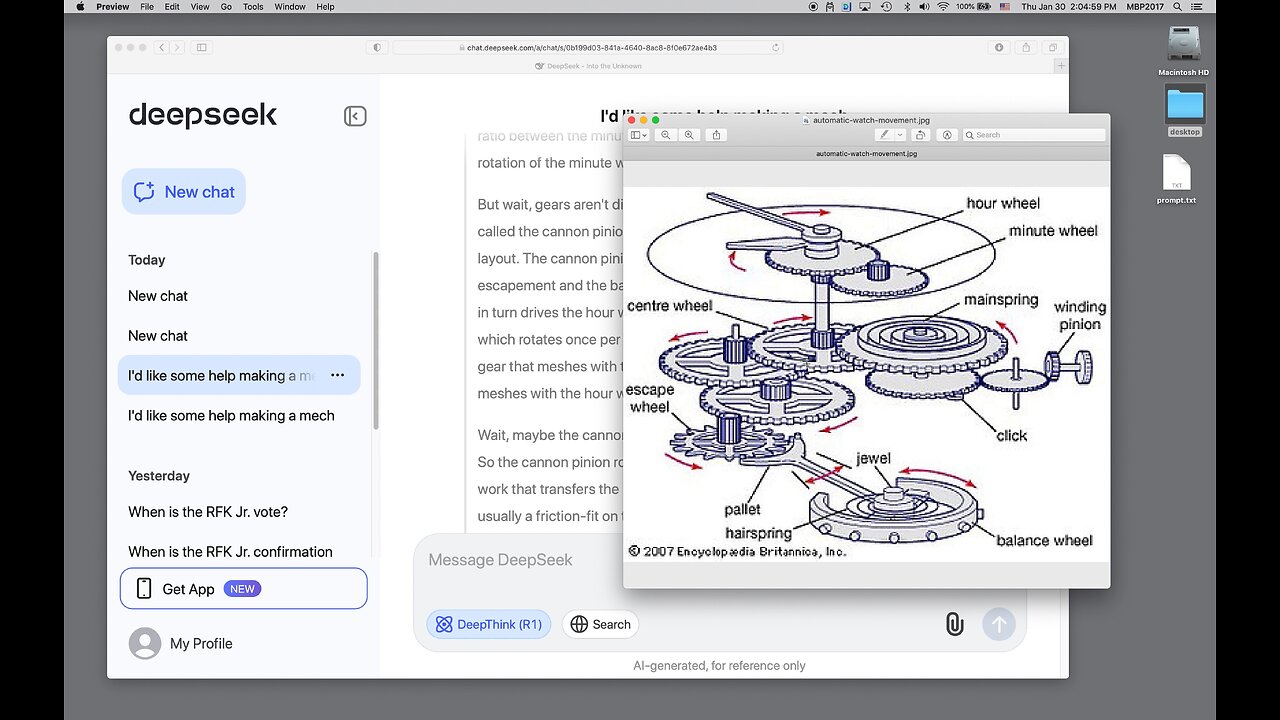The width and height of the screenshot is (1280, 720).
Task: Open the 'When is the RFK Jr. vote?' chat
Action: pyautogui.click(x=208, y=512)
